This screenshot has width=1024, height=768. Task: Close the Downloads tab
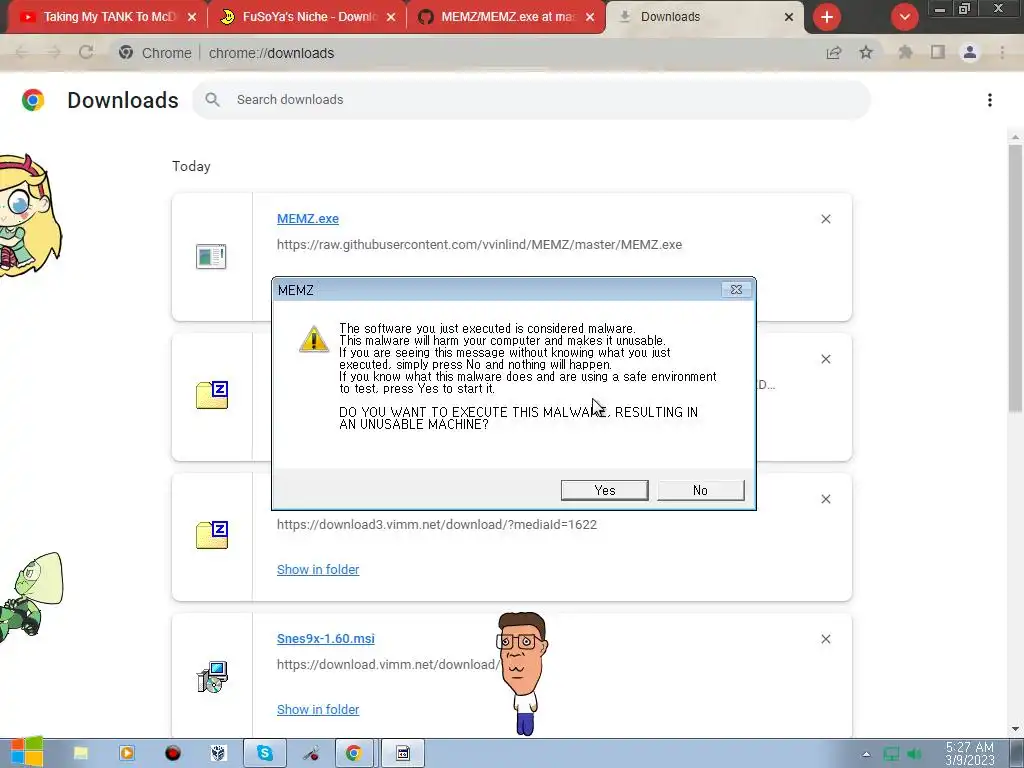(788, 17)
